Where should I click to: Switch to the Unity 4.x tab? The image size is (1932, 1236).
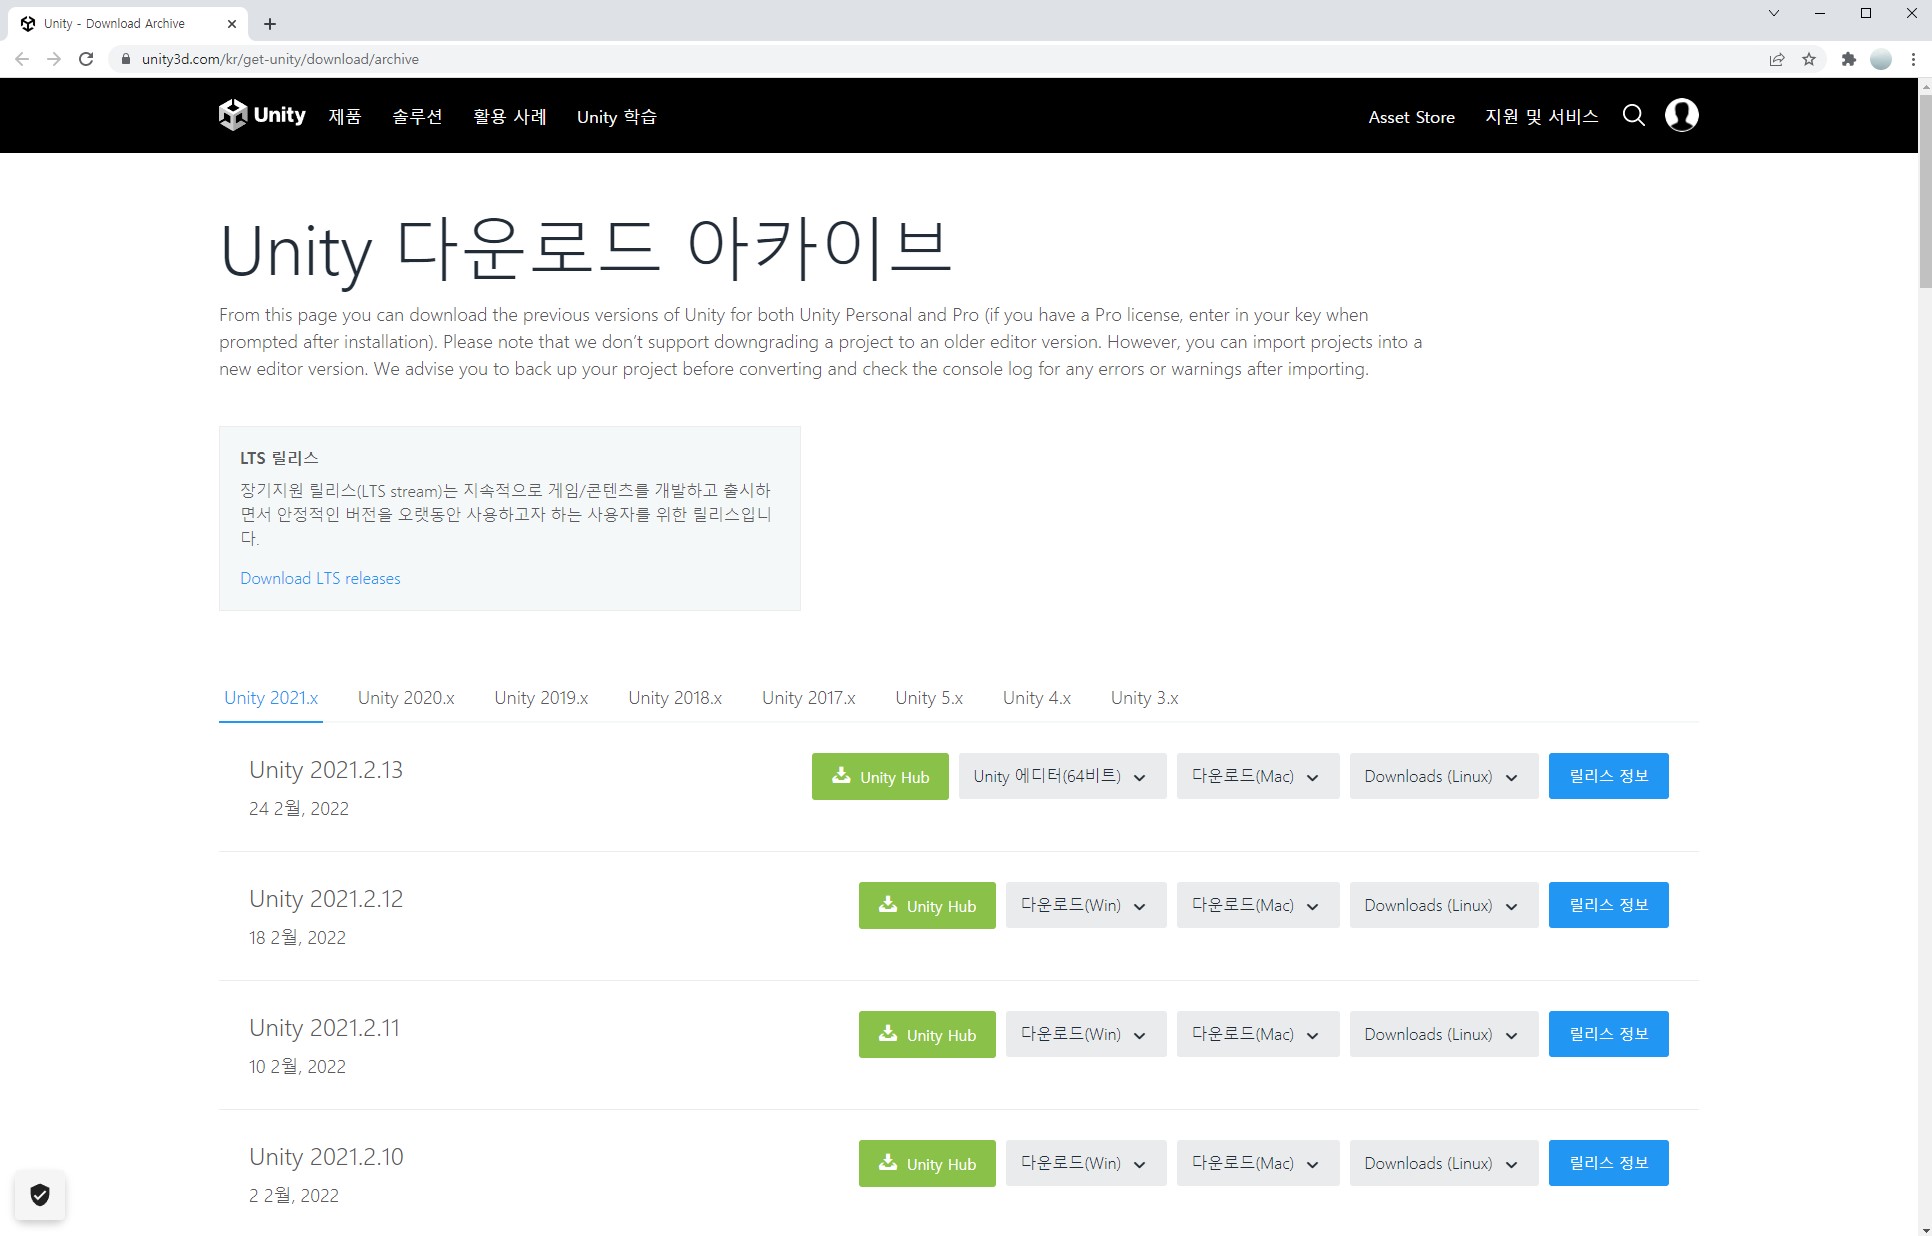(x=1037, y=698)
